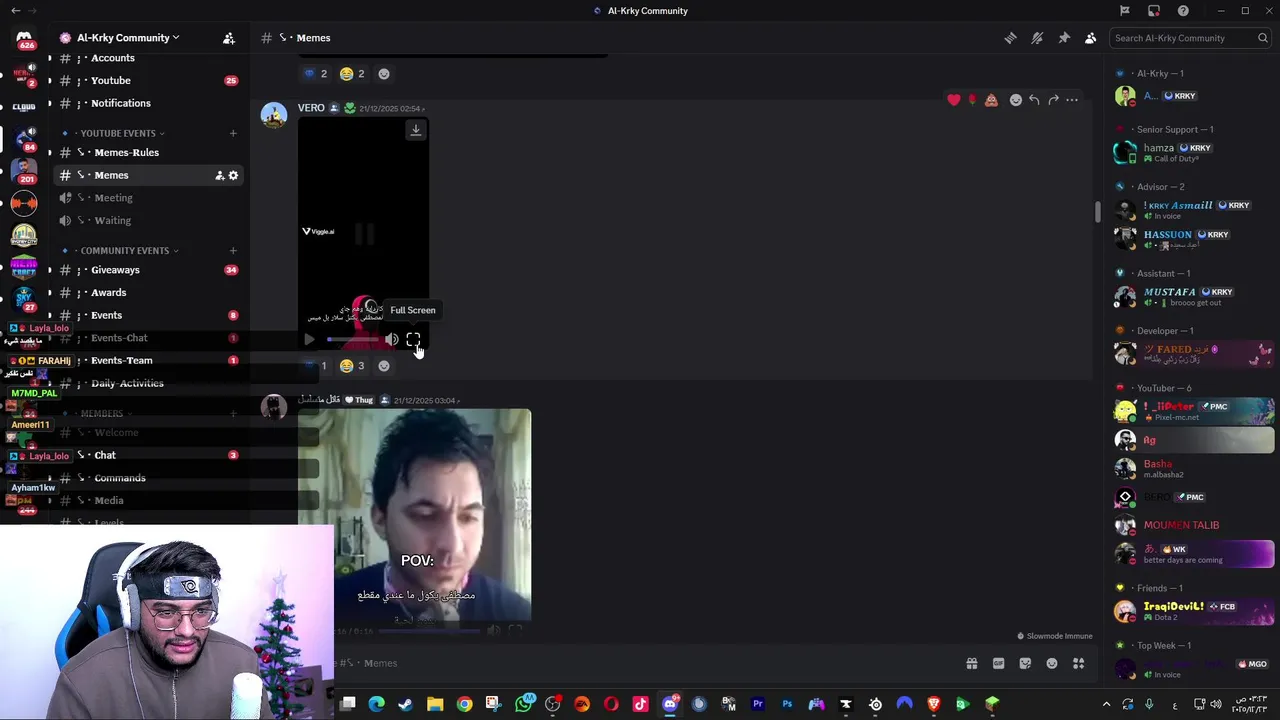
Task: Open sticker picker in message bar
Action: [1025, 663]
